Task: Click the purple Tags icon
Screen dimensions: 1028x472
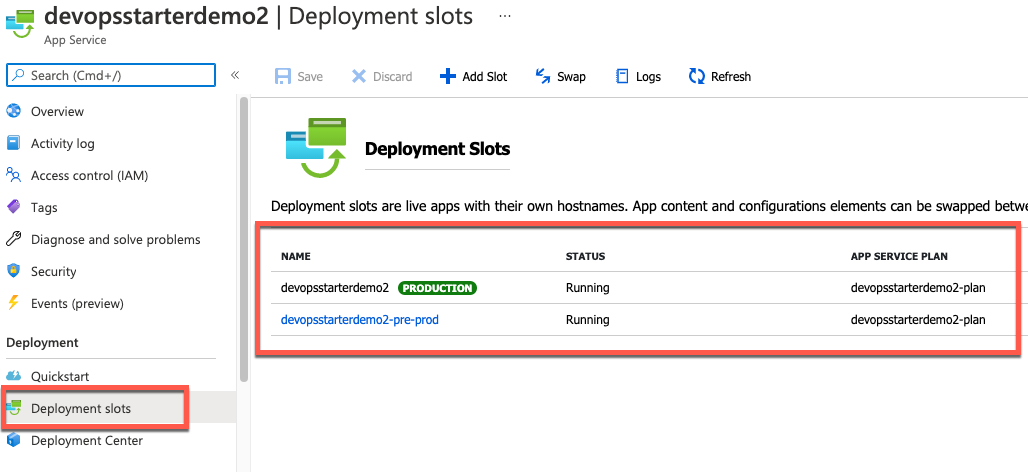Action: 14,207
